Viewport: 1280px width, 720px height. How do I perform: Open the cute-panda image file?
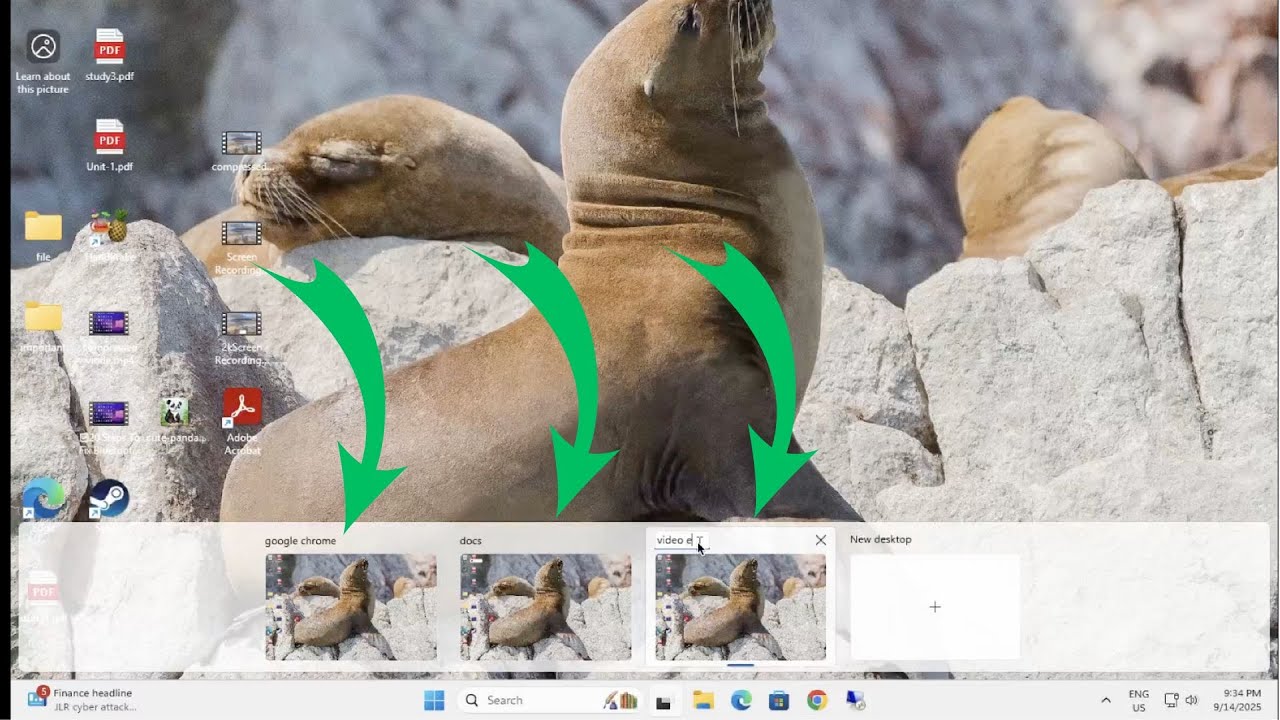tap(175, 420)
